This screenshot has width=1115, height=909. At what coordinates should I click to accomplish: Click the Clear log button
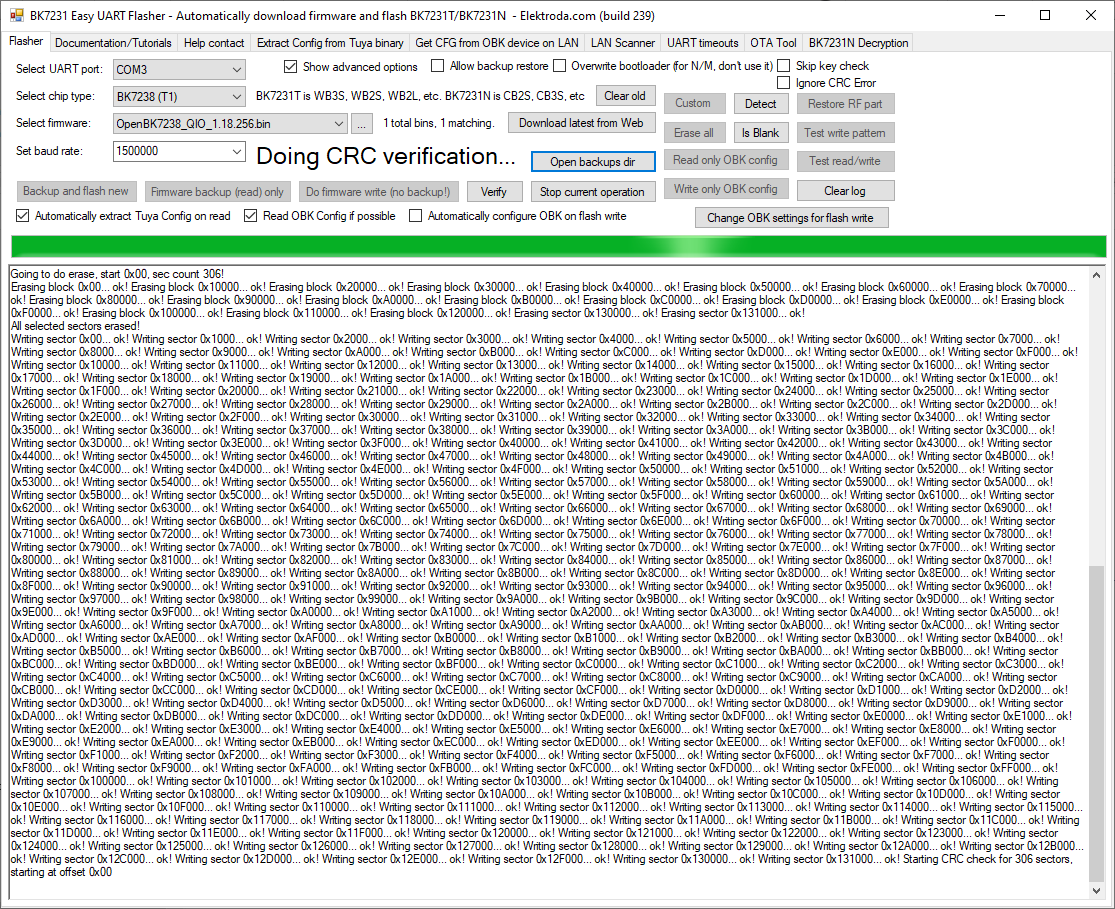pyautogui.click(x=845, y=191)
